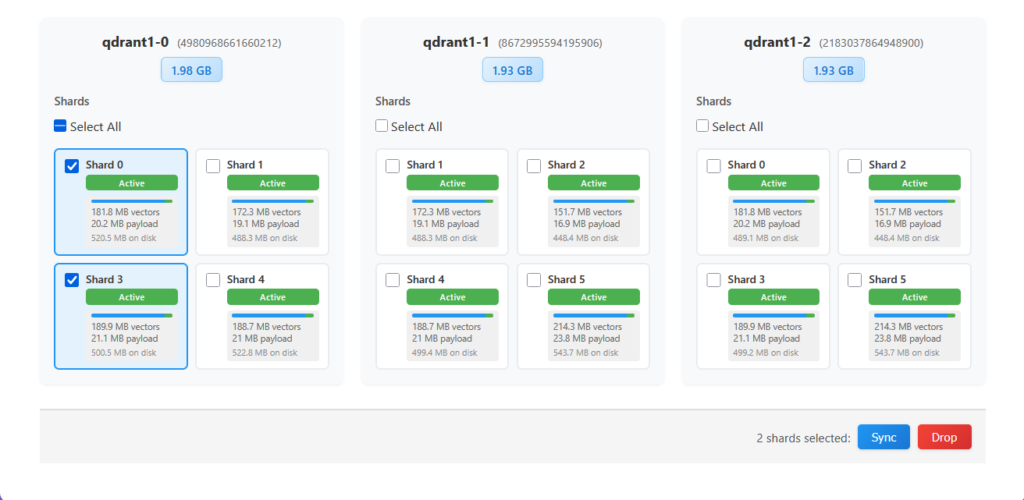Check Shard 1 on node qdrant1-1
Viewport: 1024px width, 500px height.
(x=393, y=166)
